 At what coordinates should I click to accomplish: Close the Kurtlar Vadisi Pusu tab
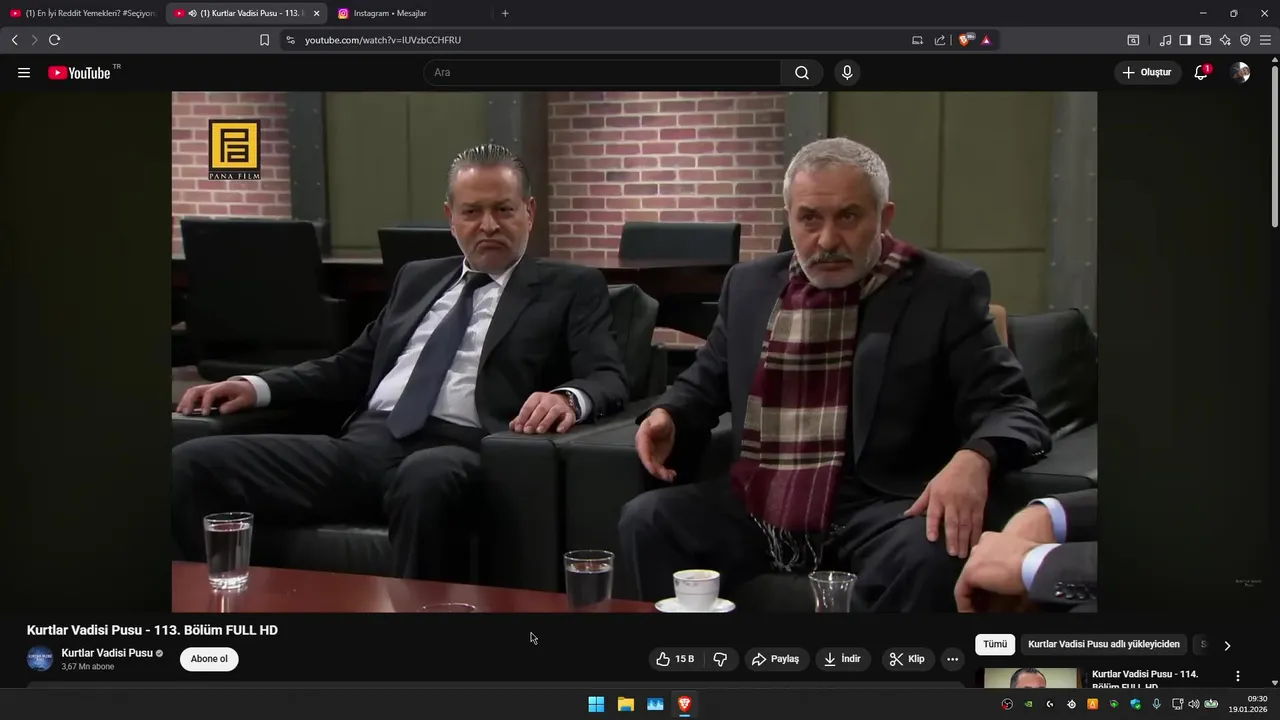click(316, 13)
